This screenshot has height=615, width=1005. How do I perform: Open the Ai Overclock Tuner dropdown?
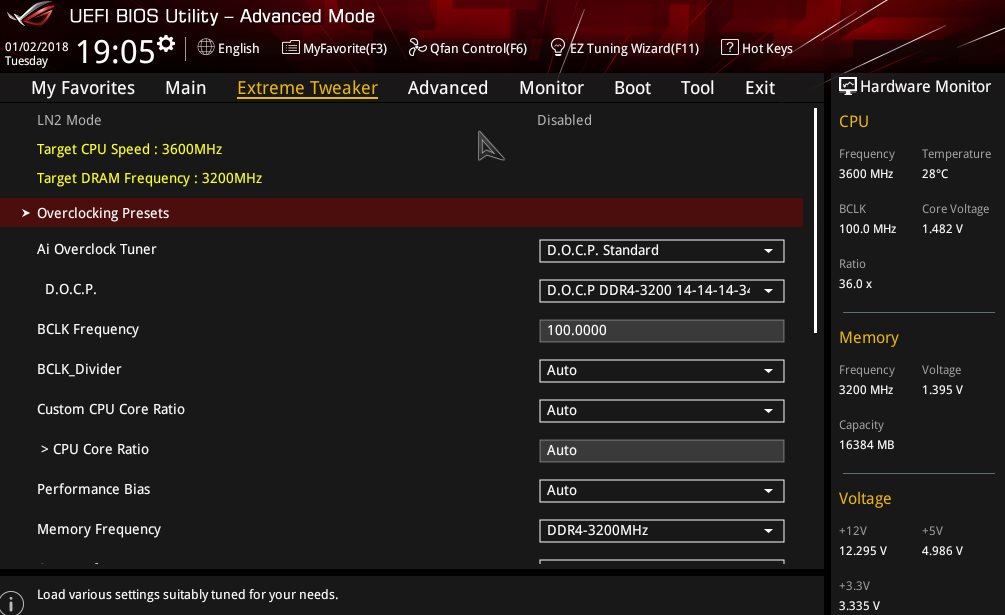click(x=661, y=250)
